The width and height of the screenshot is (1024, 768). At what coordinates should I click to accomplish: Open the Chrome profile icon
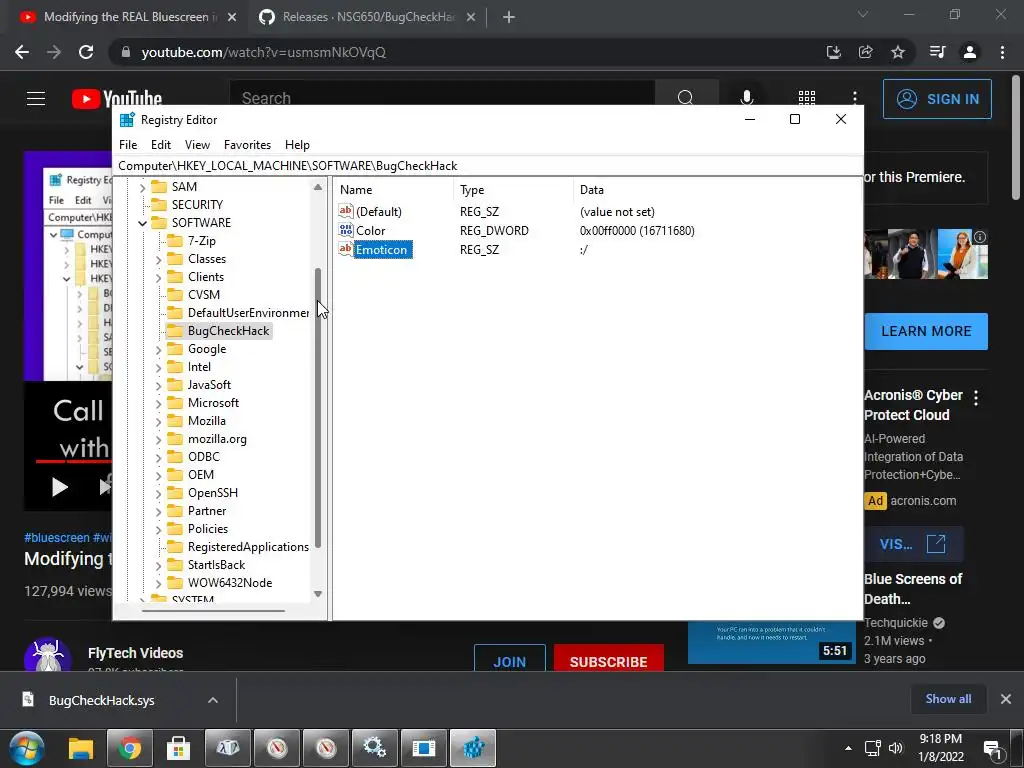tap(970, 52)
